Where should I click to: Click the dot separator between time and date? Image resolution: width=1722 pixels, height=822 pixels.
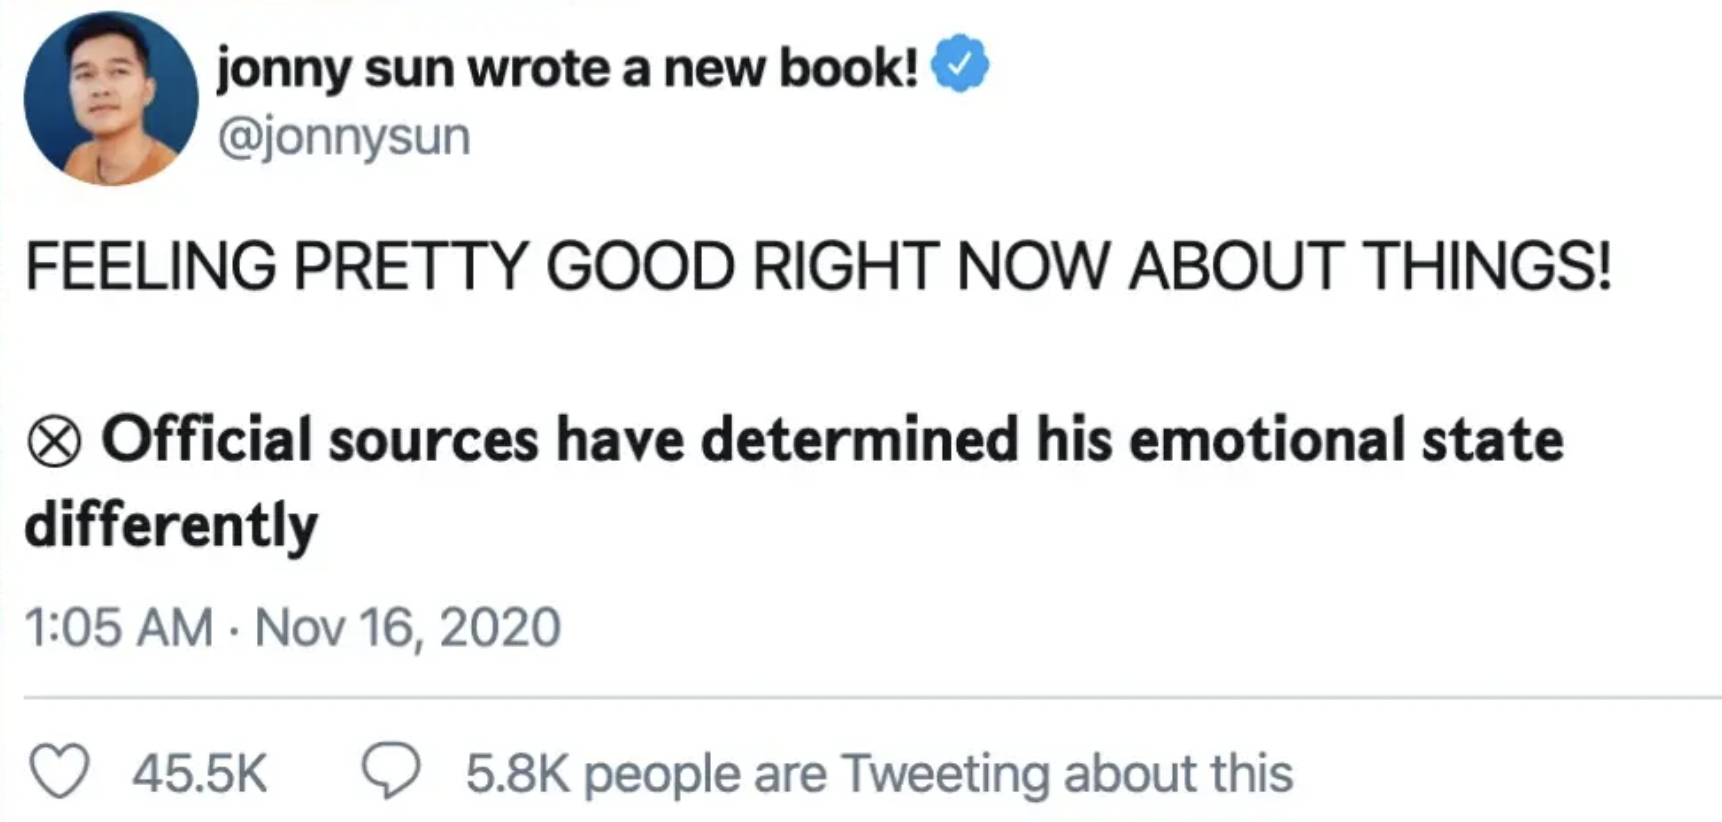233,629
